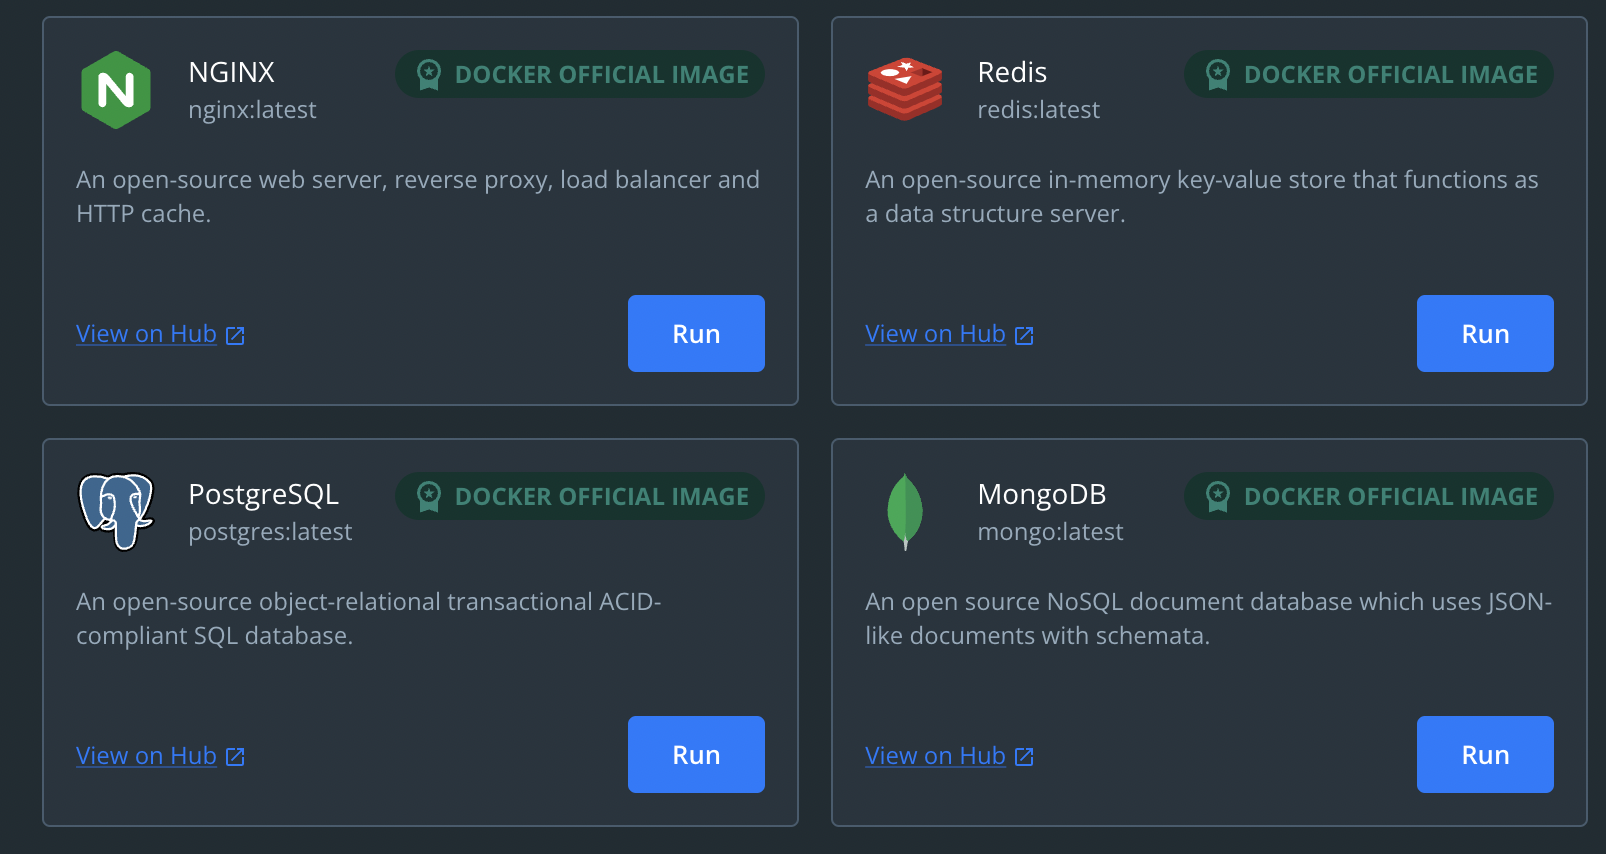Click the mongo:latest tag text
The image size is (1606, 854).
pos(1050,532)
